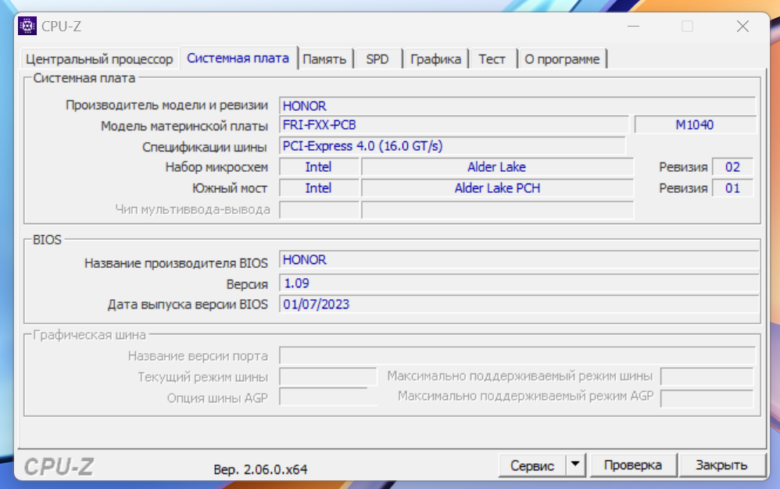Click the Спецификации шины label

(x=204, y=147)
